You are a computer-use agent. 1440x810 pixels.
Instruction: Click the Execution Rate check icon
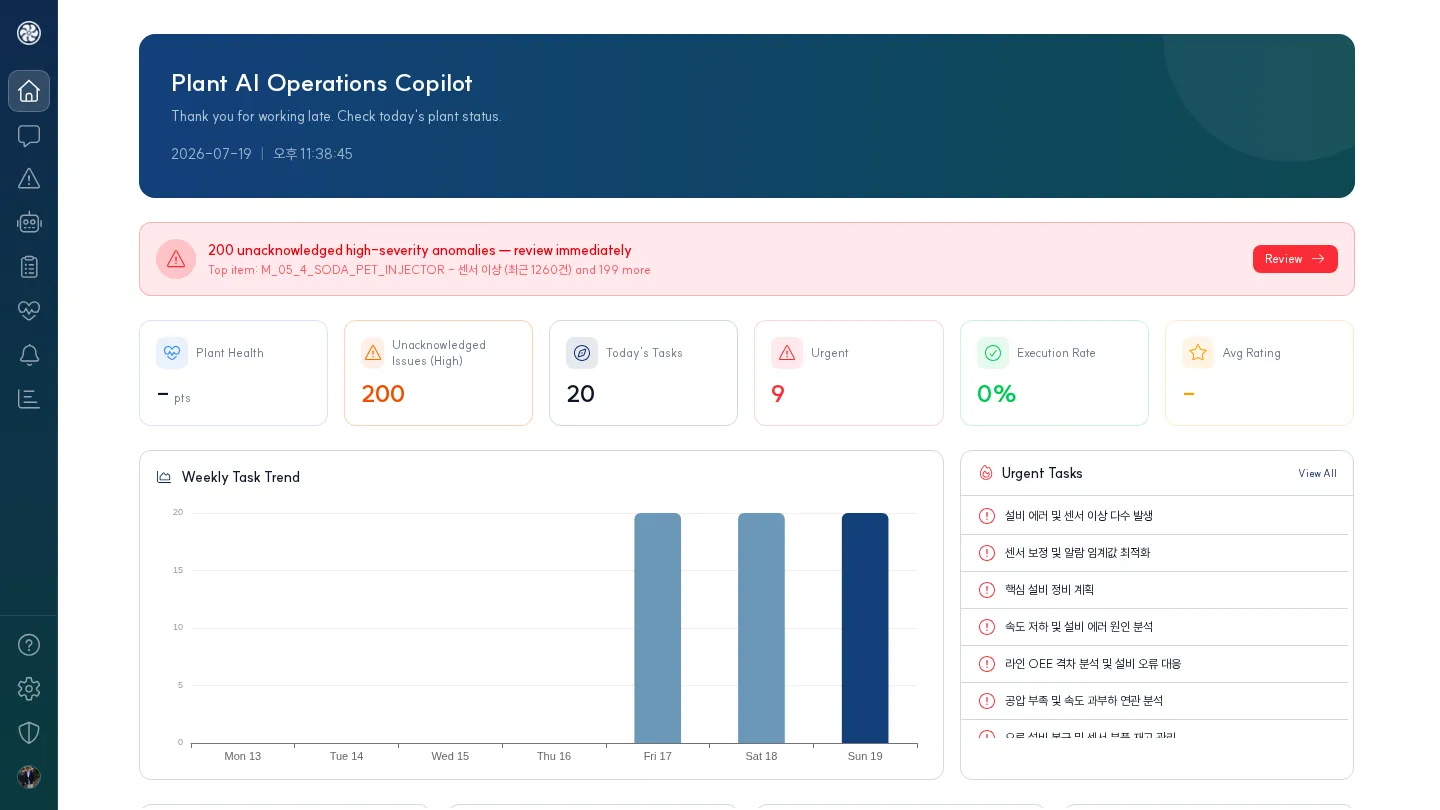pyautogui.click(x=993, y=353)
